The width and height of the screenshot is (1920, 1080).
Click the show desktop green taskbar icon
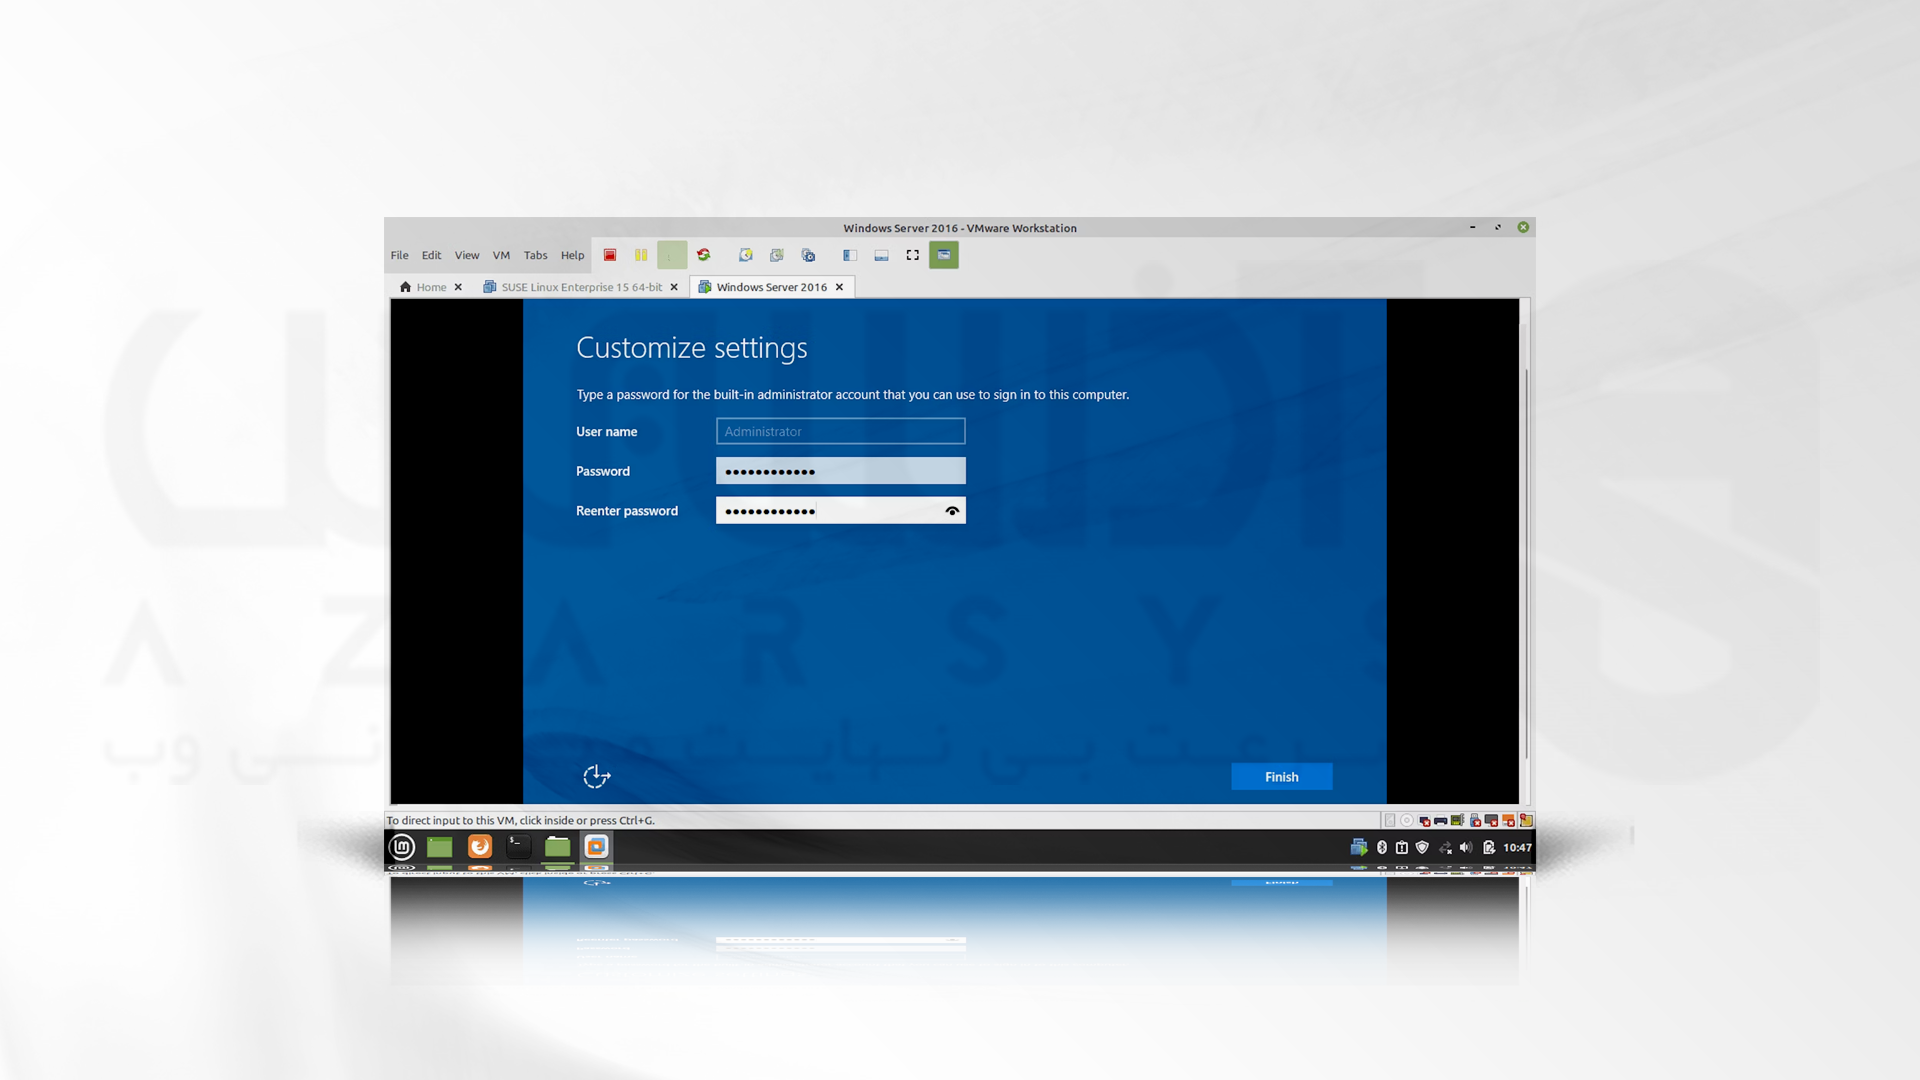point(440,847)
